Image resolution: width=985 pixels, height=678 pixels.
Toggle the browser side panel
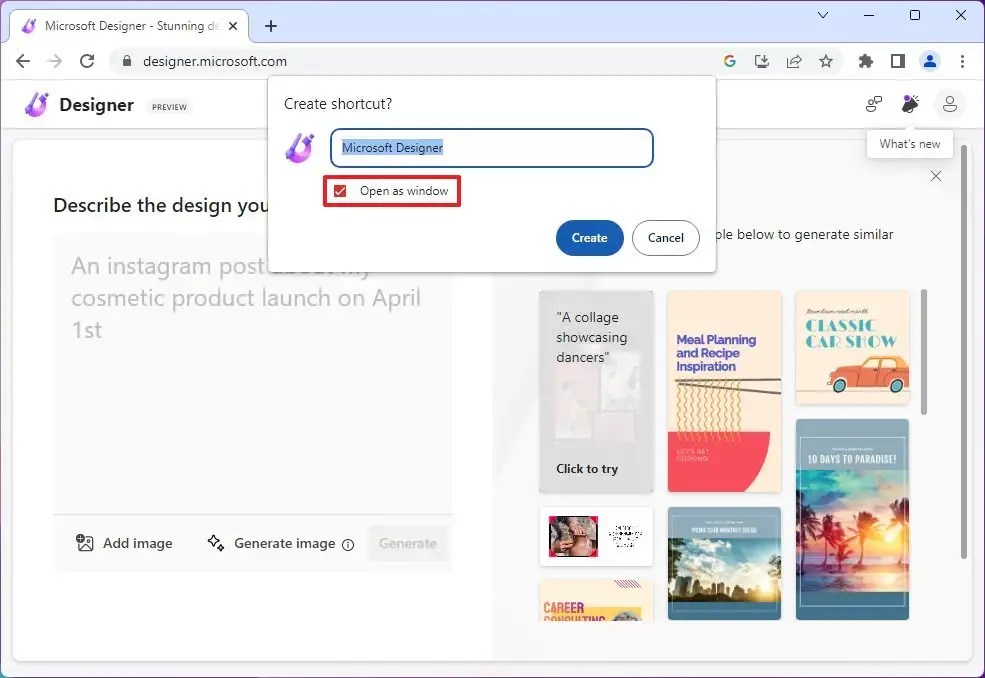pyautogui.click(x=898, y=61)
